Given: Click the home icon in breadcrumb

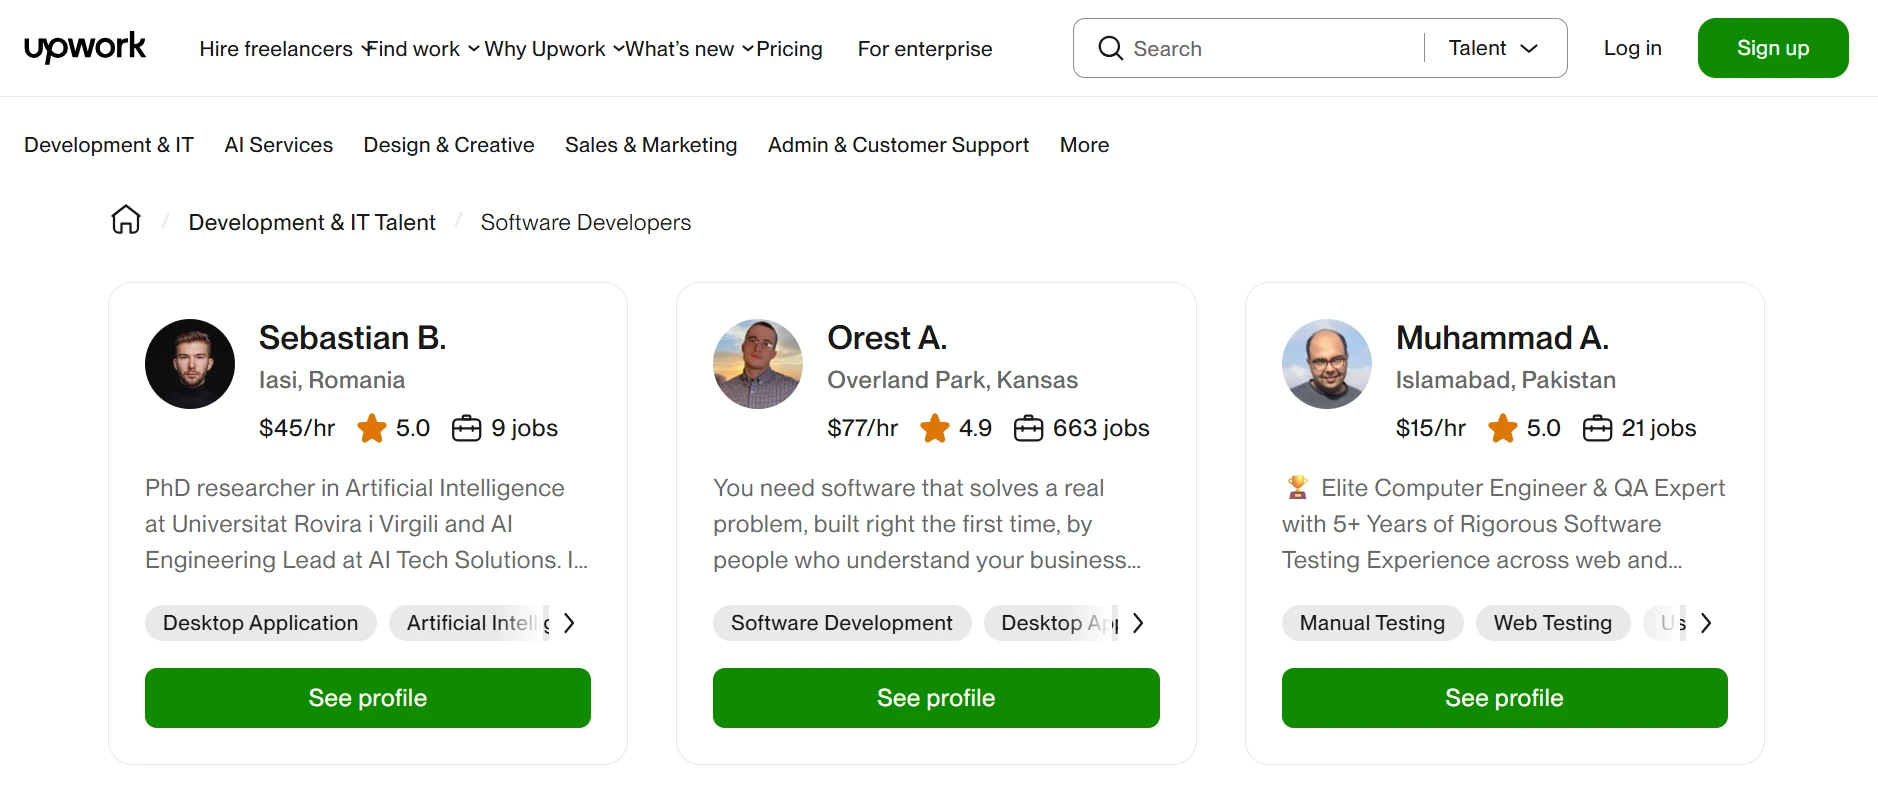Looking at the screenshot, I should click(126, 220).
